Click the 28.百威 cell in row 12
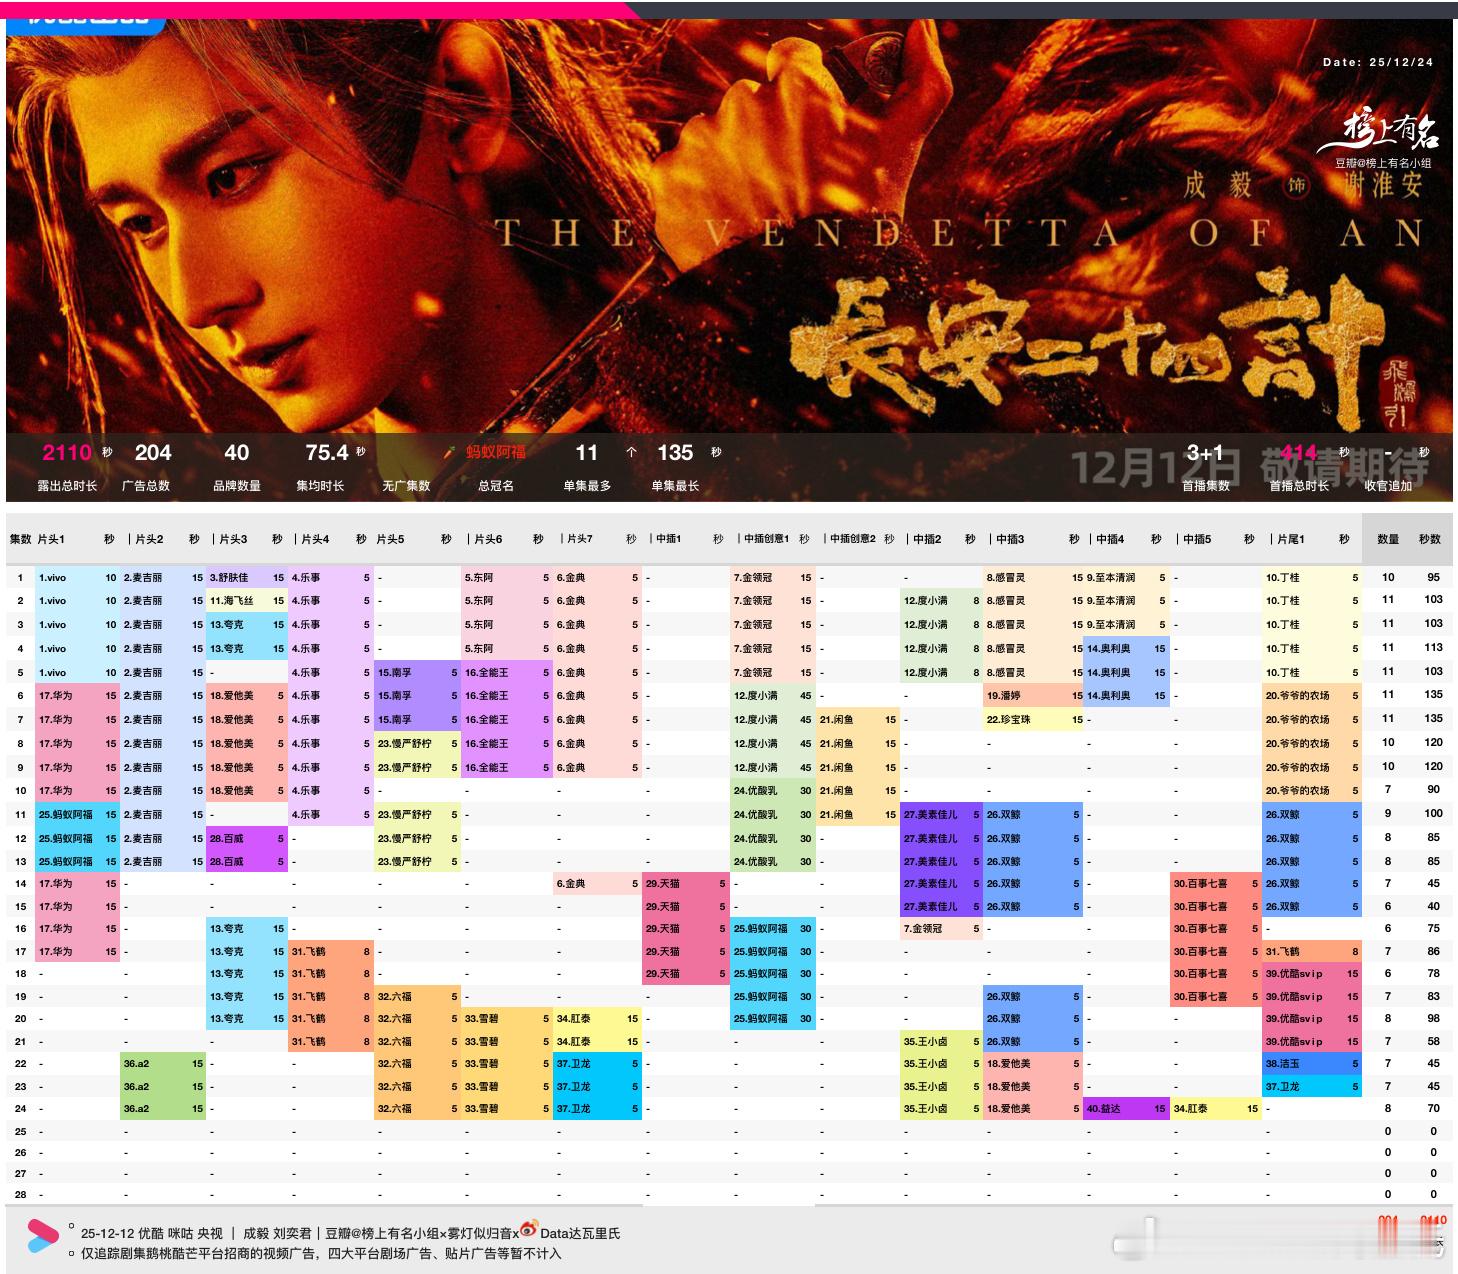This screenshot has height=1274, width=1458. [246, 838]
